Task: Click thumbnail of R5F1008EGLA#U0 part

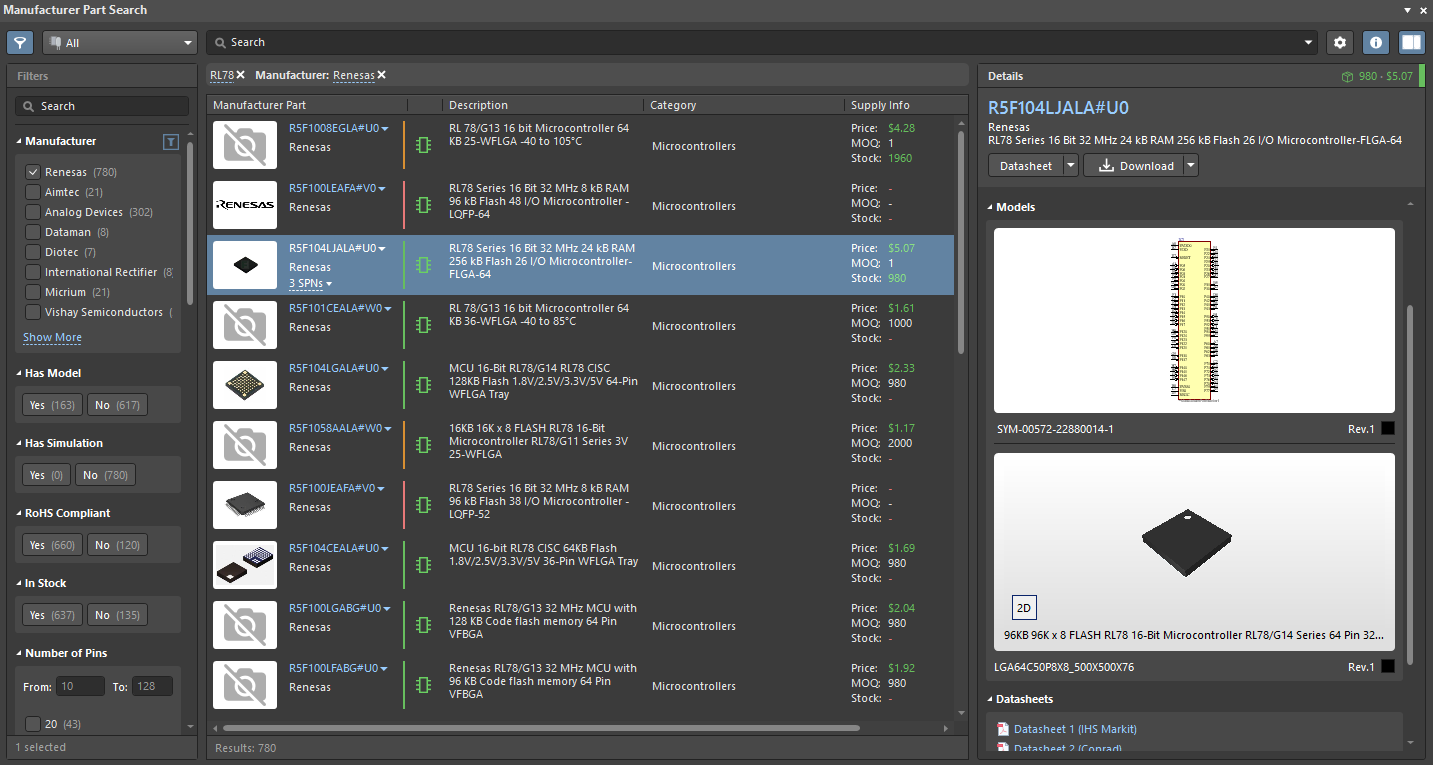Action: click(245, 145)
